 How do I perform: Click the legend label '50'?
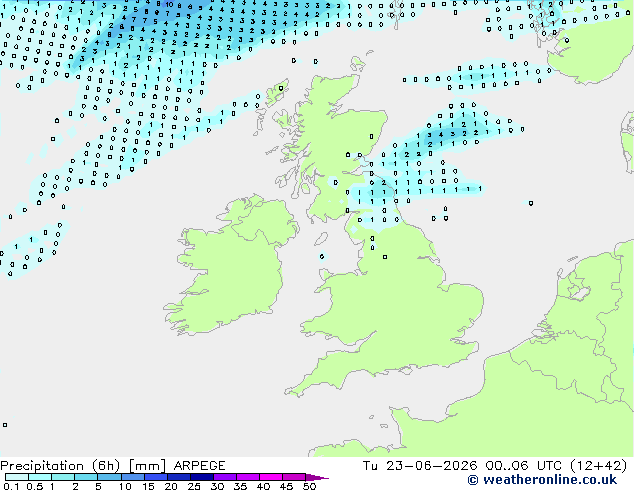[x=309, y=486]
